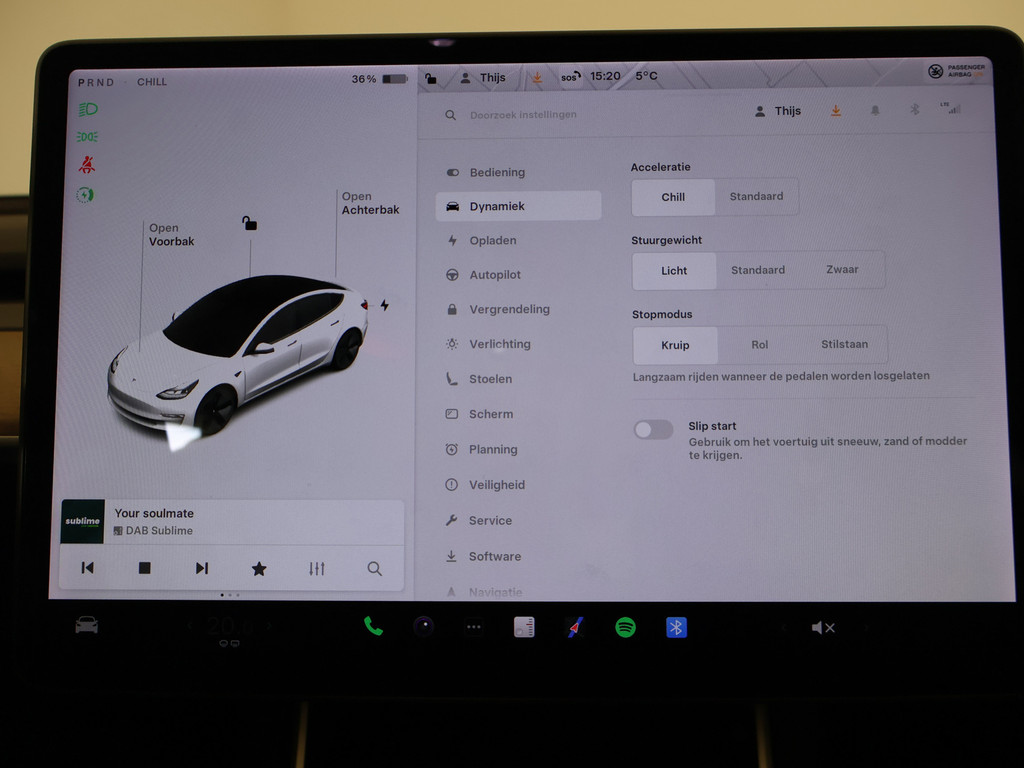1024x768 pixels.
Task: Stop playback of DAB Sublime
Action: (144, 568)
